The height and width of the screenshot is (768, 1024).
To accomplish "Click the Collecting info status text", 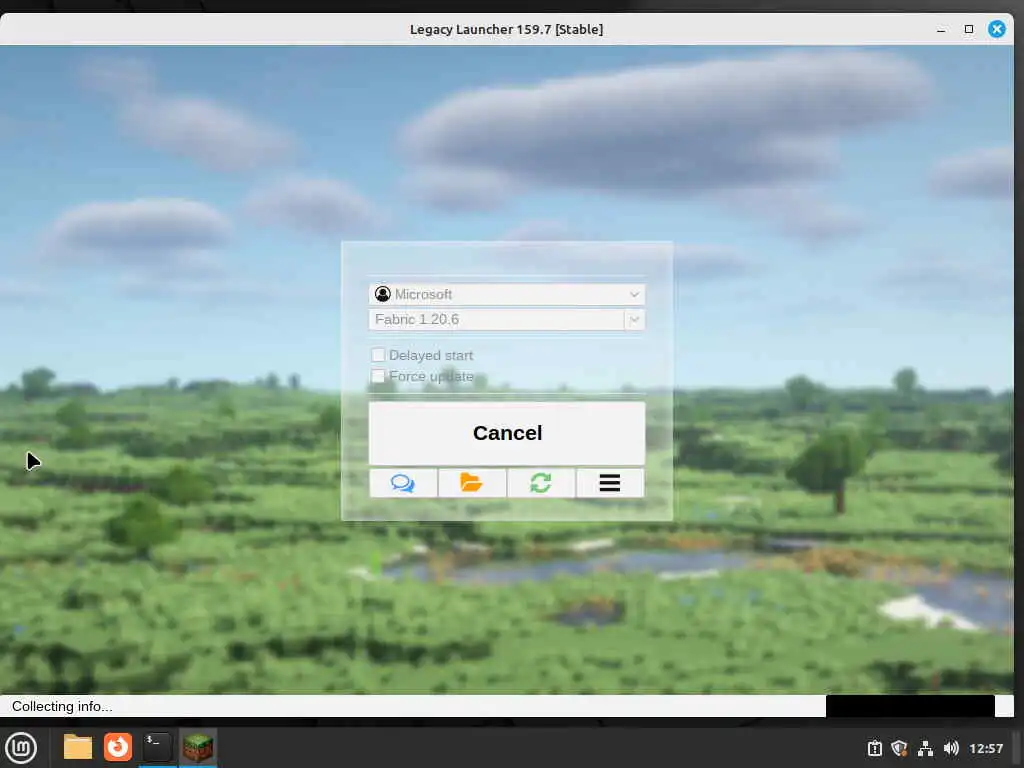I will click(x=62, y=707).
